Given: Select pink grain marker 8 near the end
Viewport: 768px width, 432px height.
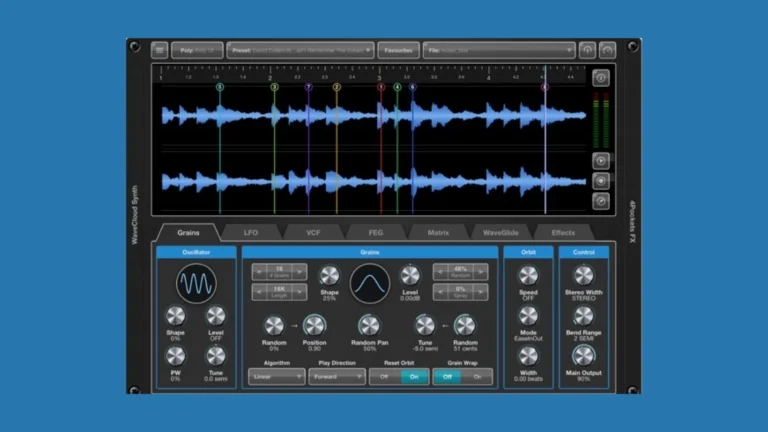Looking at the screenshot, I should point(545,87).
